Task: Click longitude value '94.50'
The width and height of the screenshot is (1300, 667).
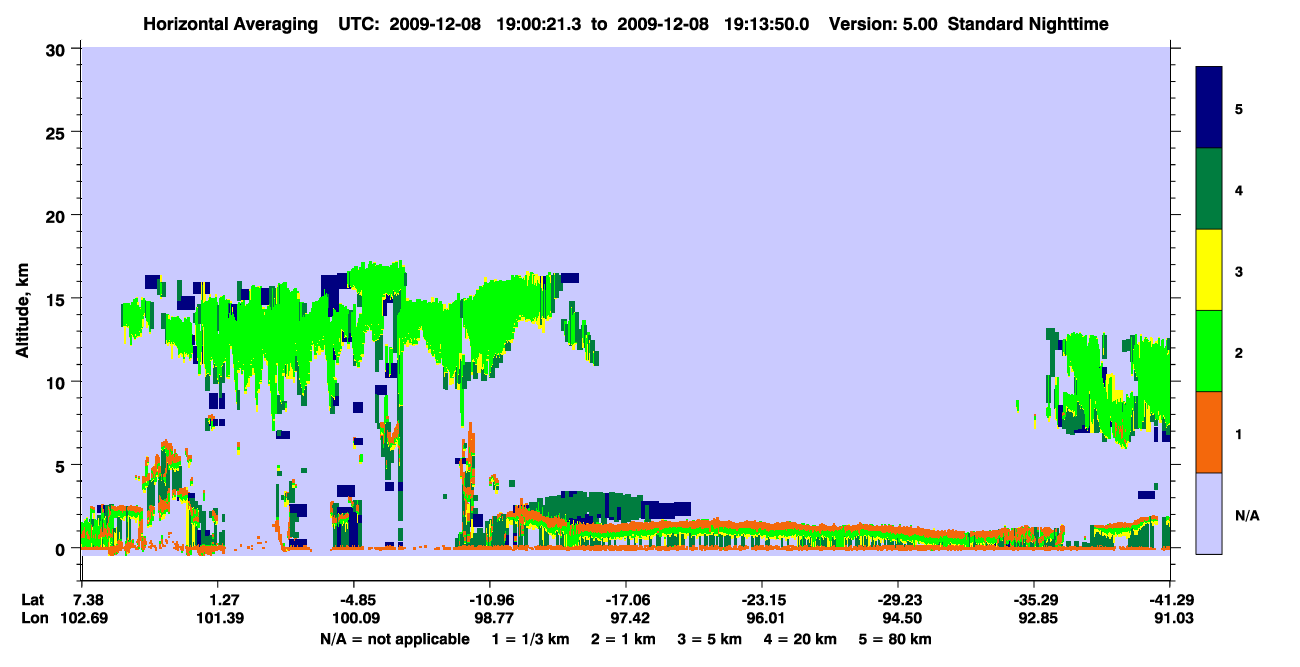Action: (x=901, y=618)
